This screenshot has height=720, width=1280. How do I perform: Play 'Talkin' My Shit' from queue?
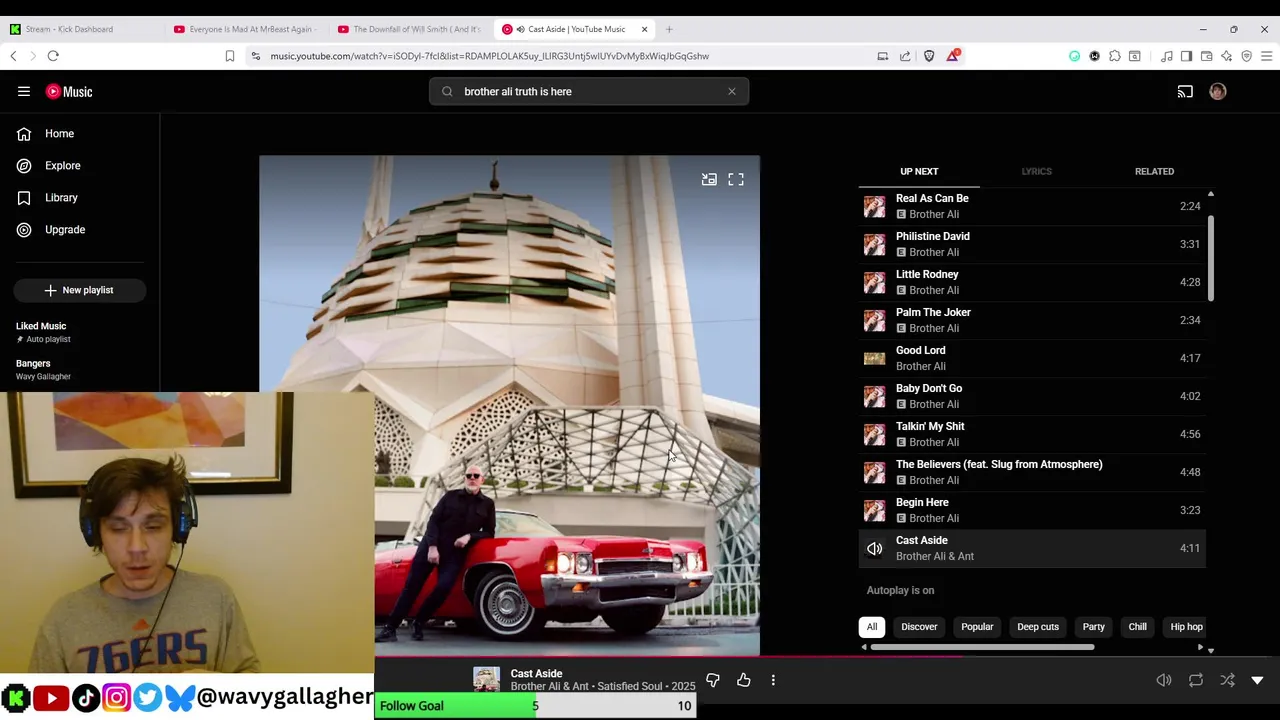tap(1032, 434)
